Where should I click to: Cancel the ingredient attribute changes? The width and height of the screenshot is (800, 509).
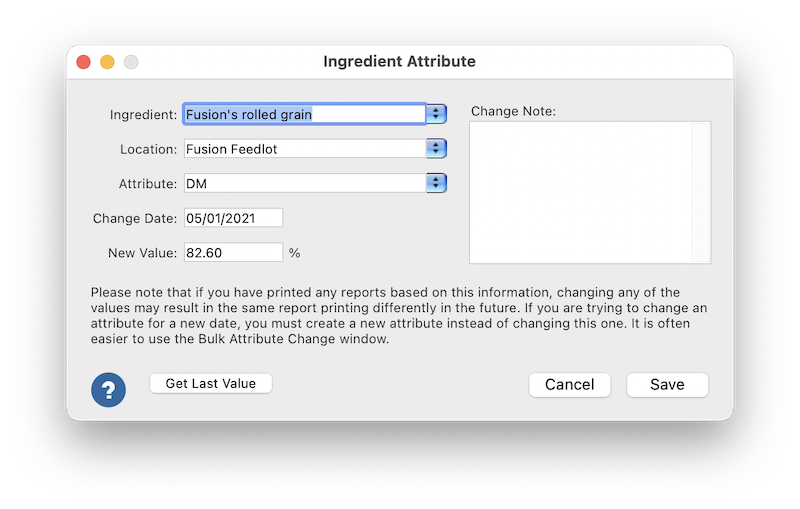pos(569,385)
